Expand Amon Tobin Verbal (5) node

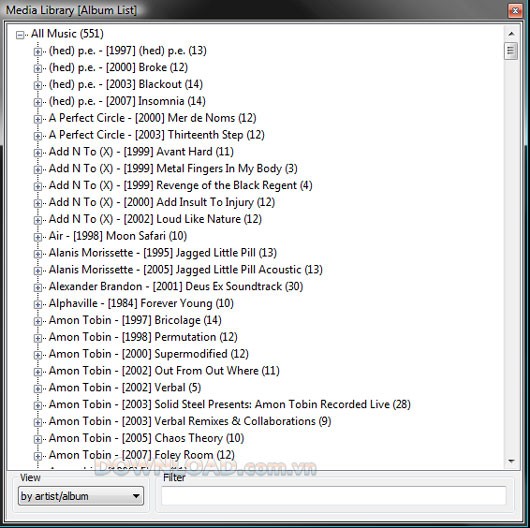click(x=38, y=388)
